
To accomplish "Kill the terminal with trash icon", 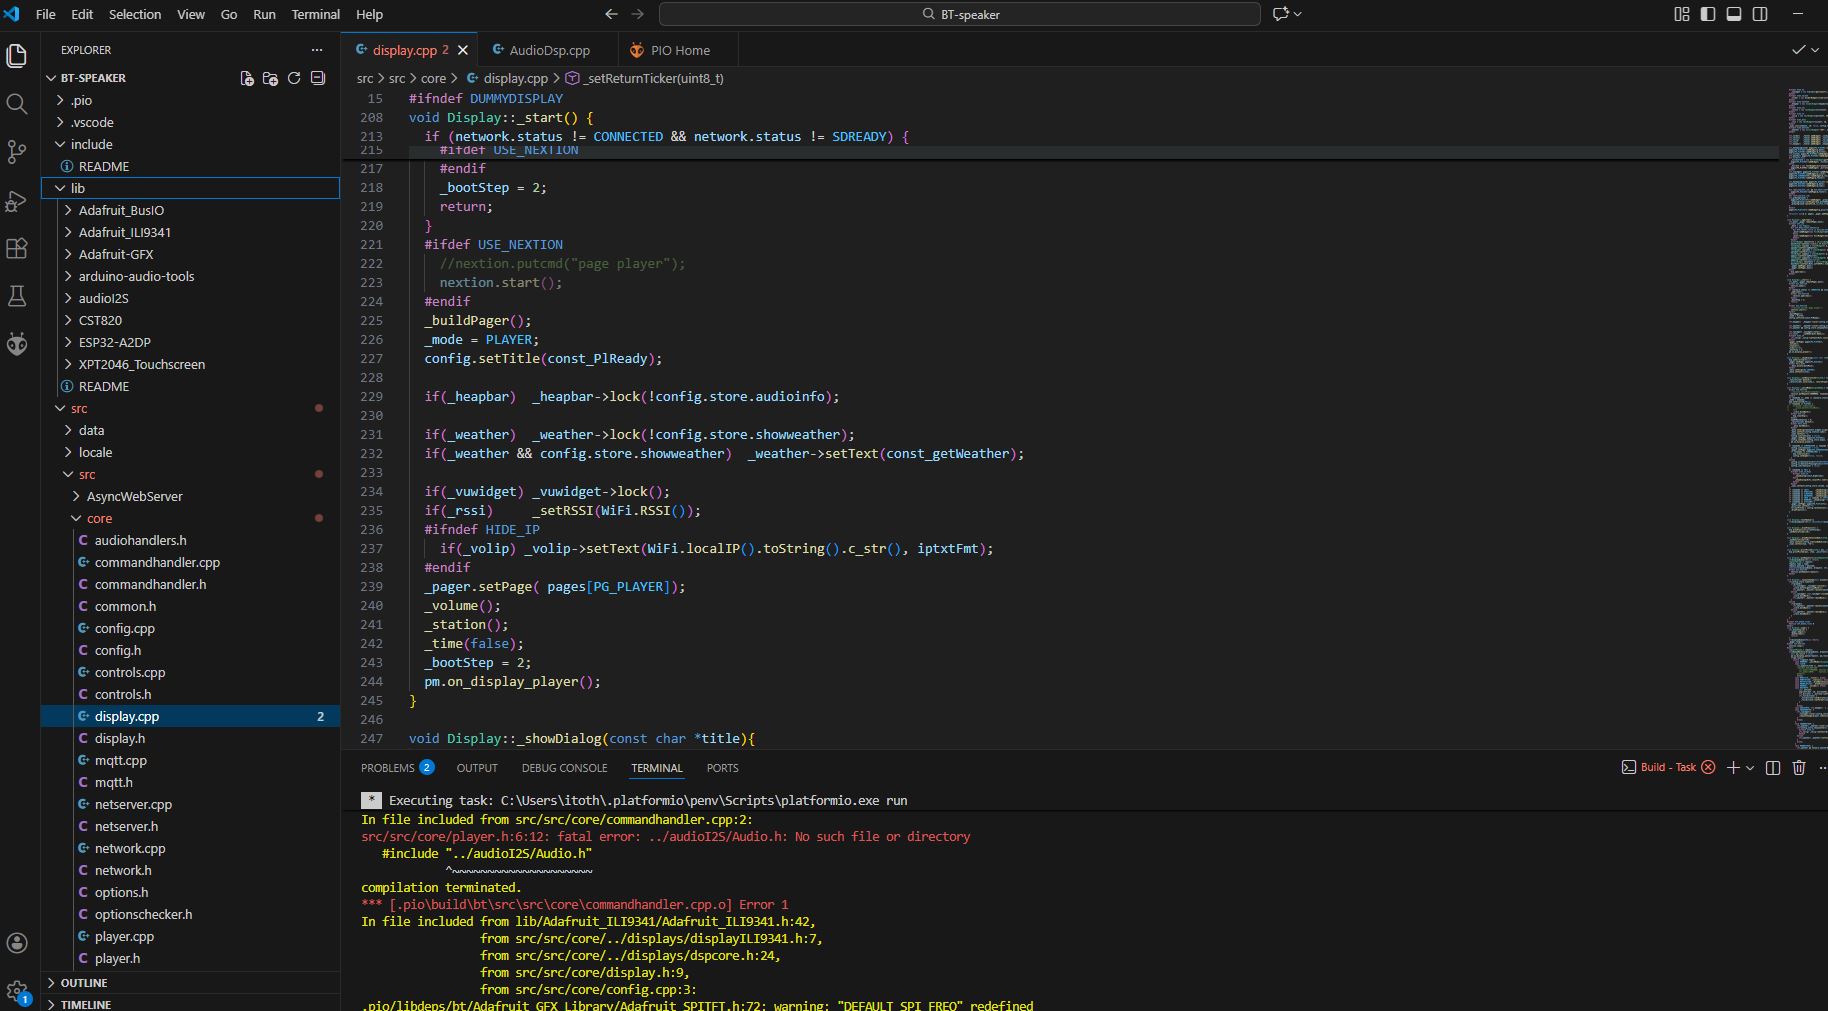I will [1799, 768].
